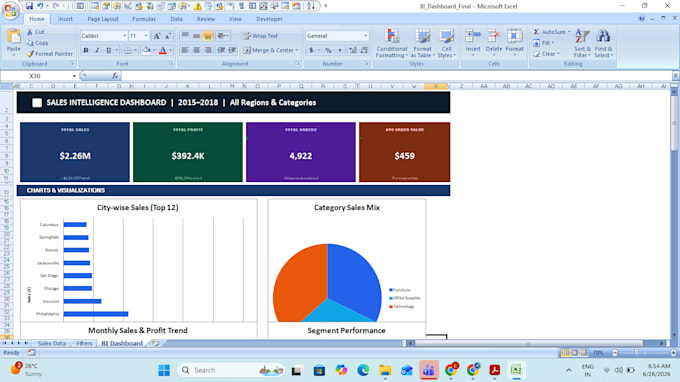This screenshot has height=382, width=680.
Task: Open the Page Layout ribbon tab
Action: tap(103, 19)
